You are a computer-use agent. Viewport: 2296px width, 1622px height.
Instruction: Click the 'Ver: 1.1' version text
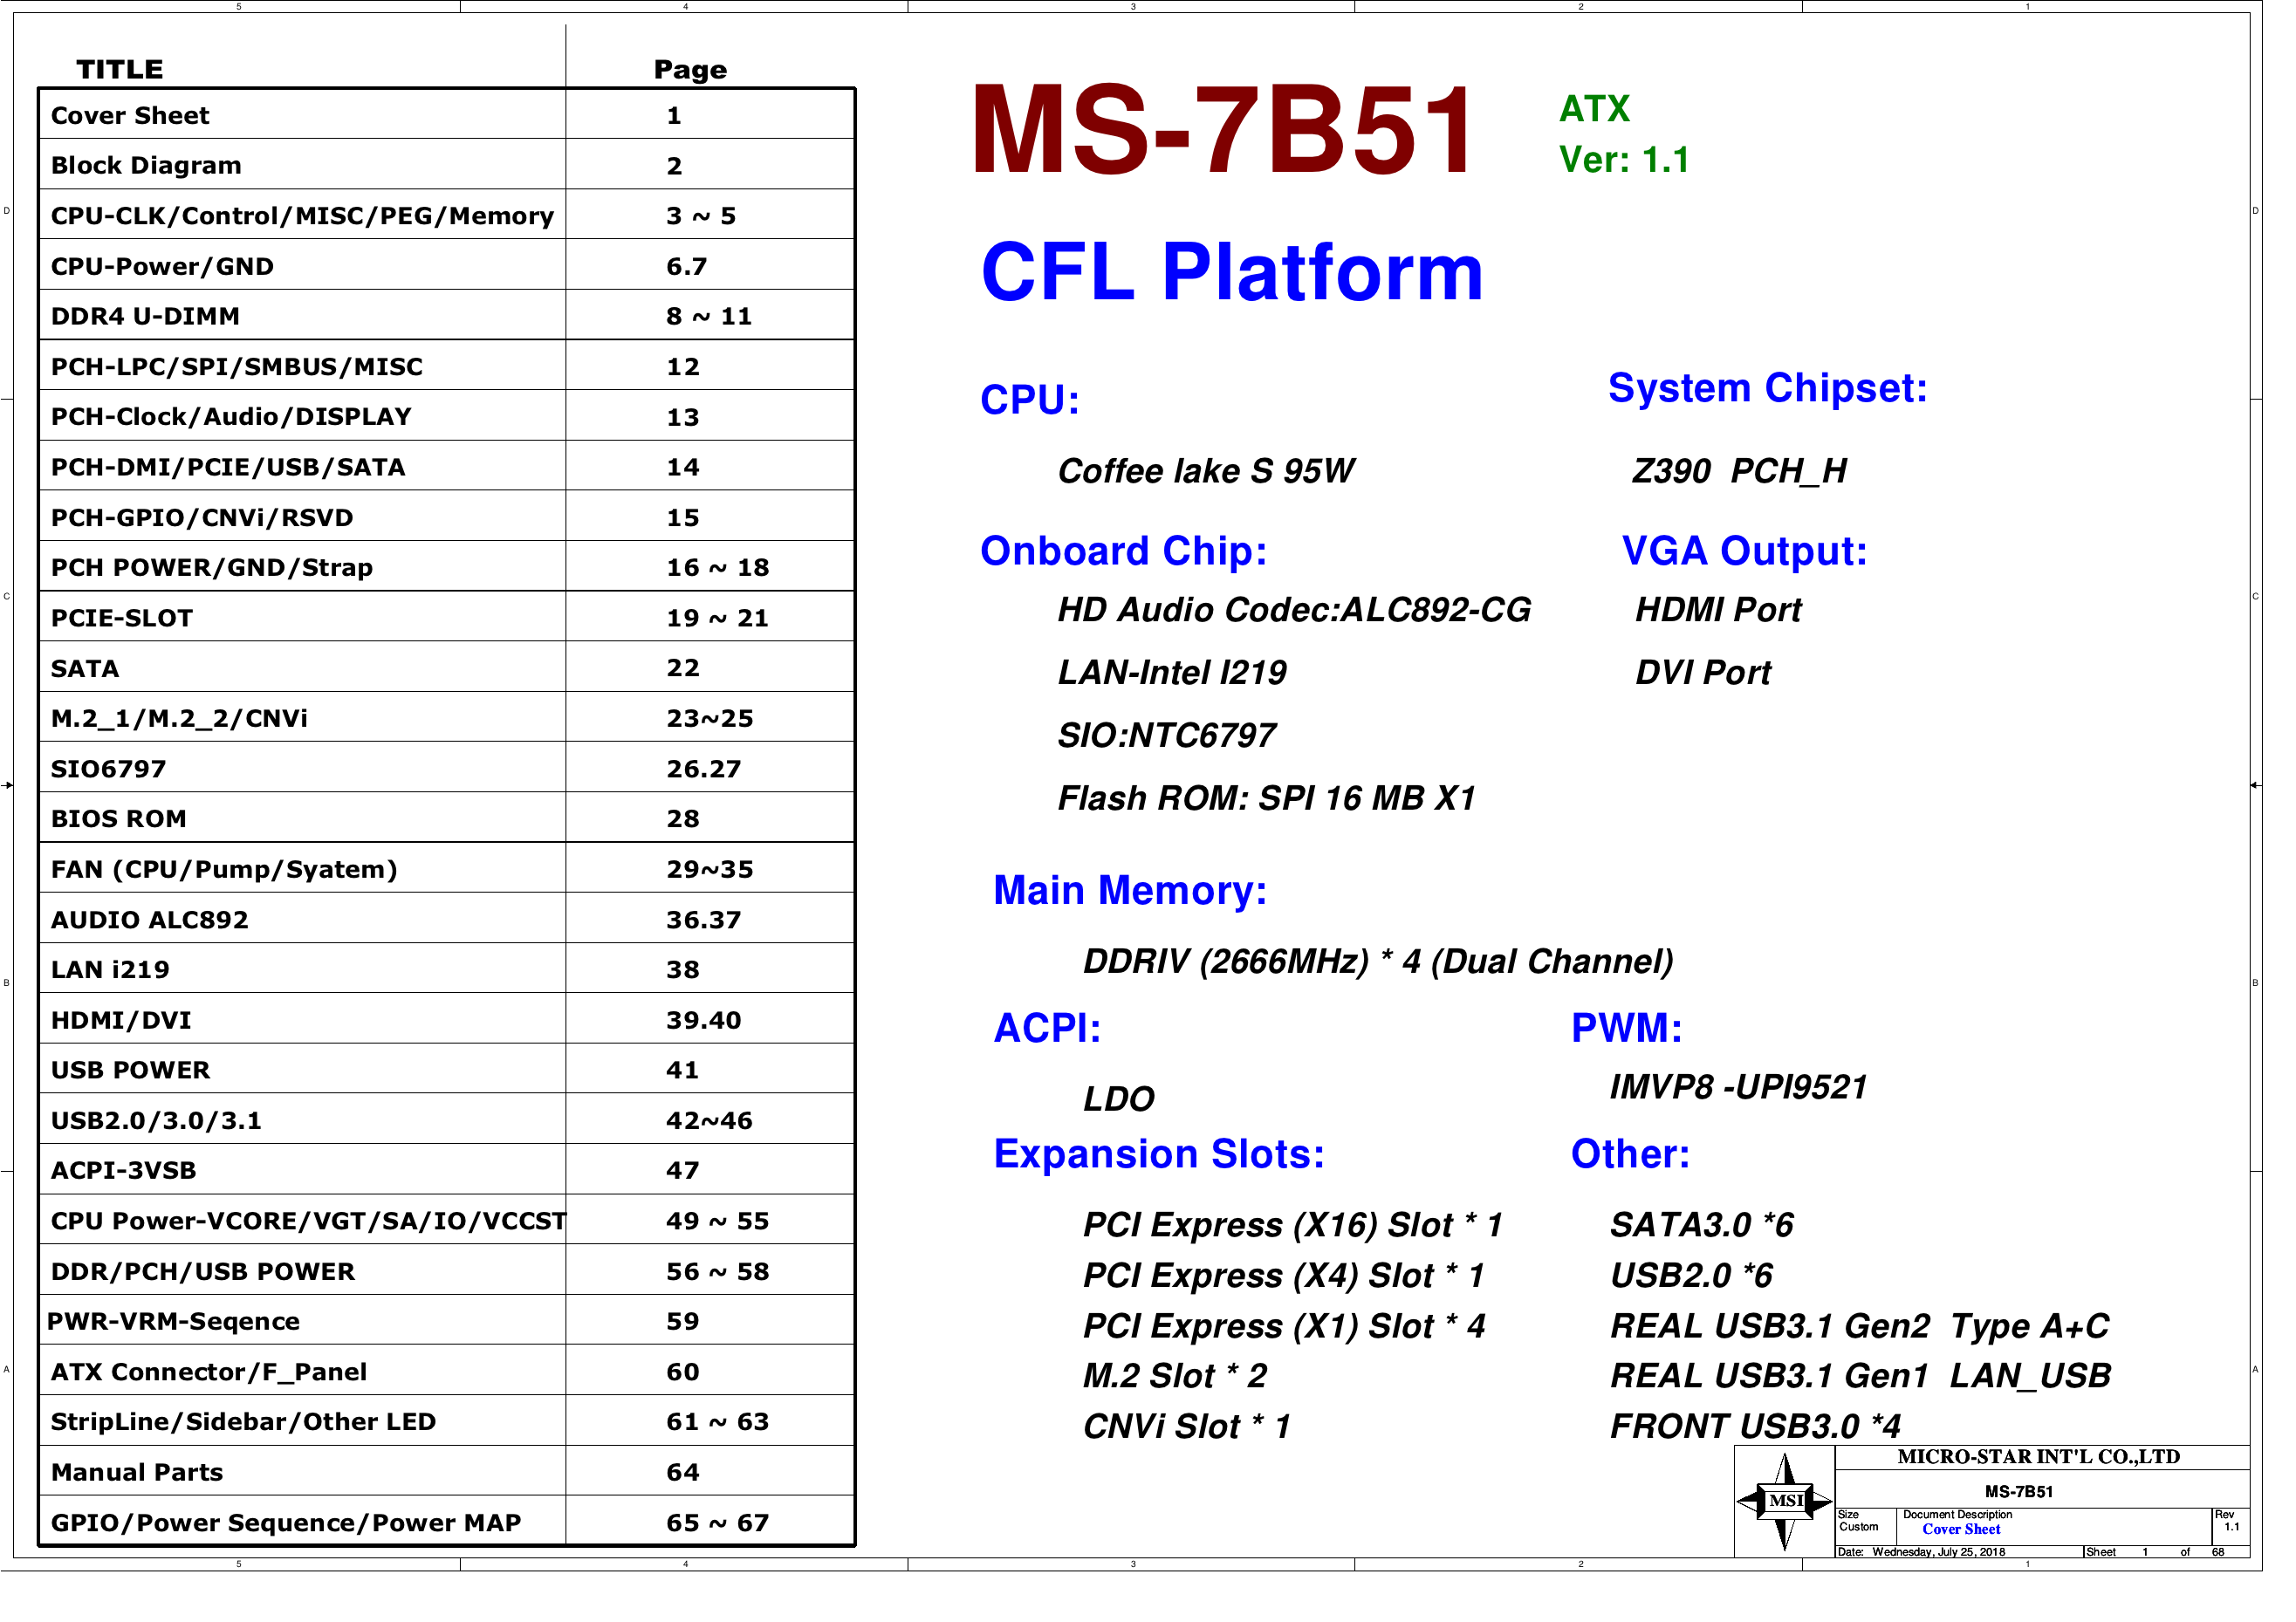pos(1624,160)
